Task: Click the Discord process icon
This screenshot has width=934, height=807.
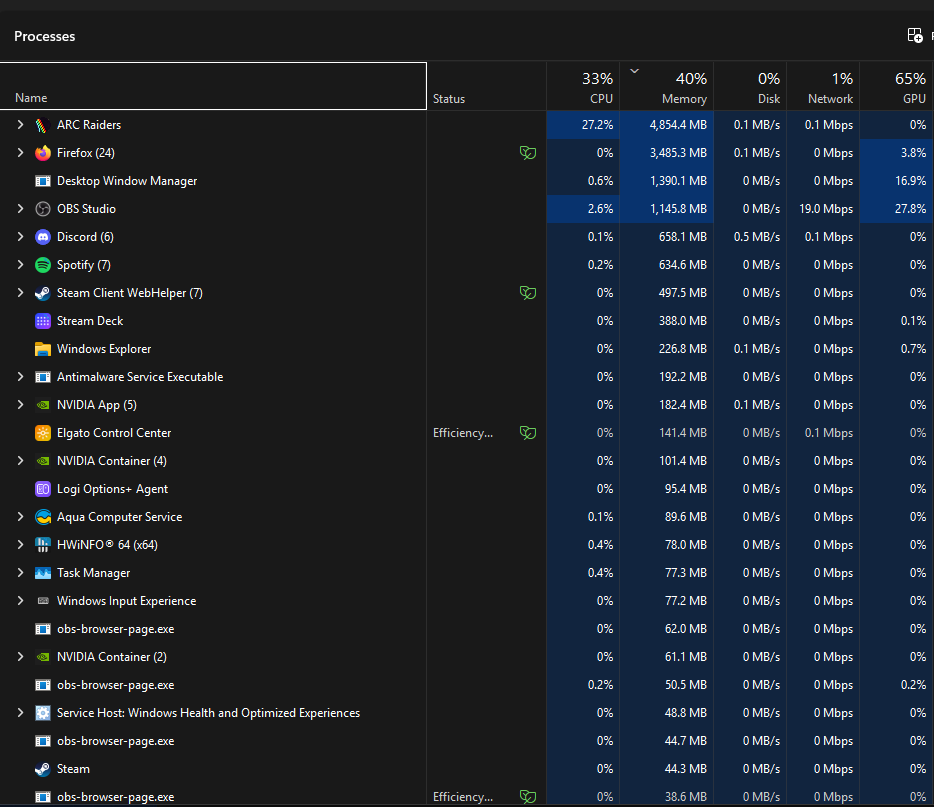Action: tap(42, 237)
